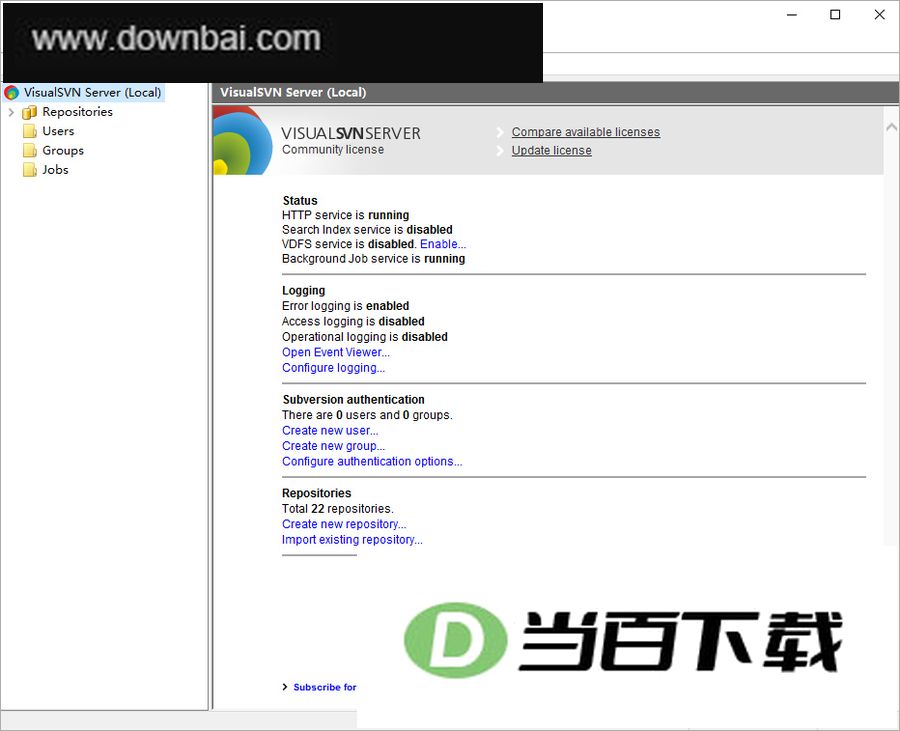Click the Repositories folder icon

click(x=30, y=112)
